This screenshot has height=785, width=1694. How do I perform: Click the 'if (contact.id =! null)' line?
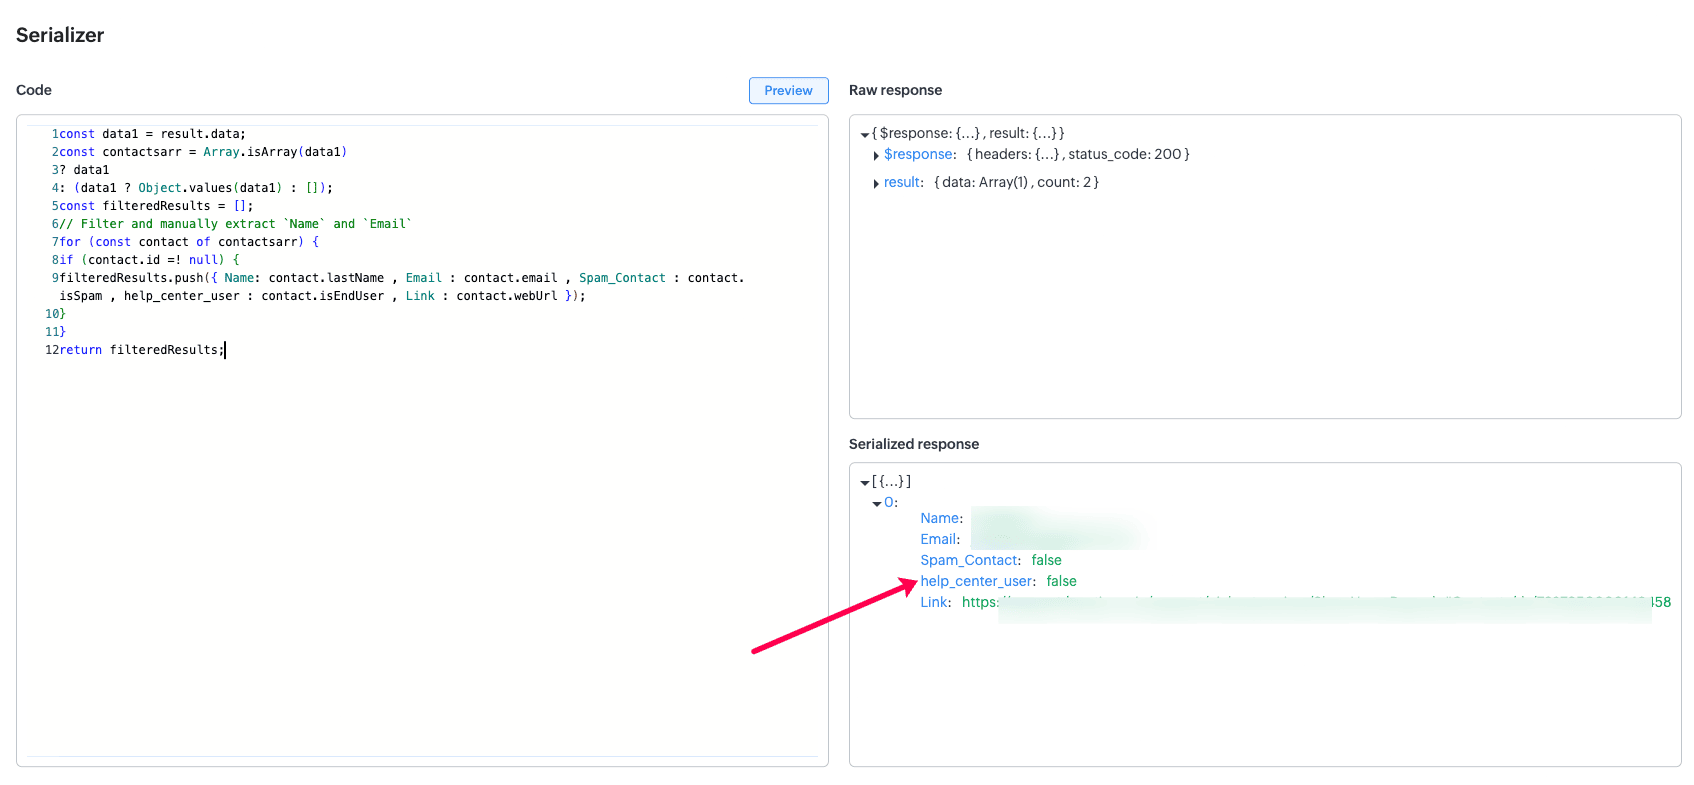point(149,260)
